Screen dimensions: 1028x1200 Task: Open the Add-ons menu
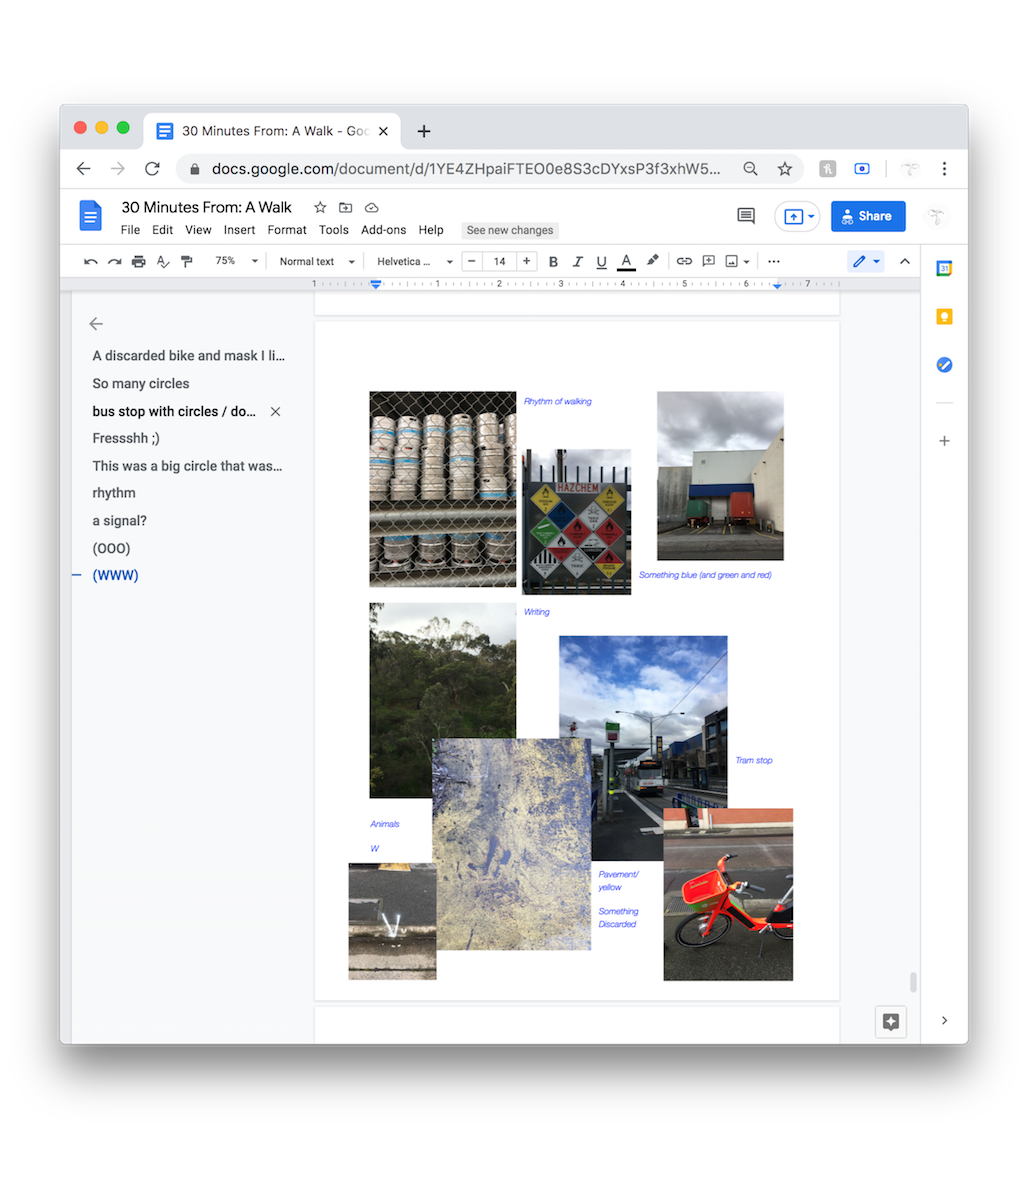point(384,230)
